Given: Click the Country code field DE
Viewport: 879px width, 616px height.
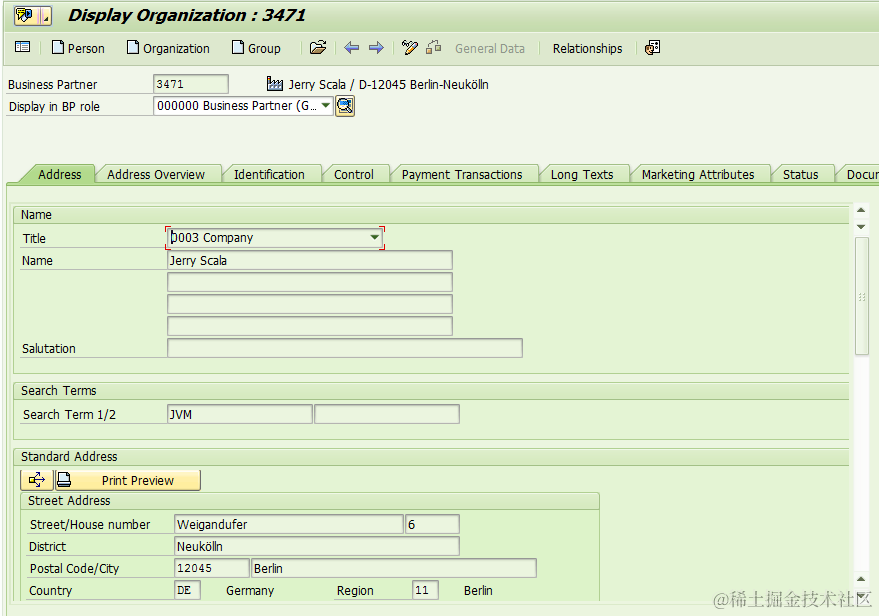Looking at the screenshot, I should [x=187, y=590].
